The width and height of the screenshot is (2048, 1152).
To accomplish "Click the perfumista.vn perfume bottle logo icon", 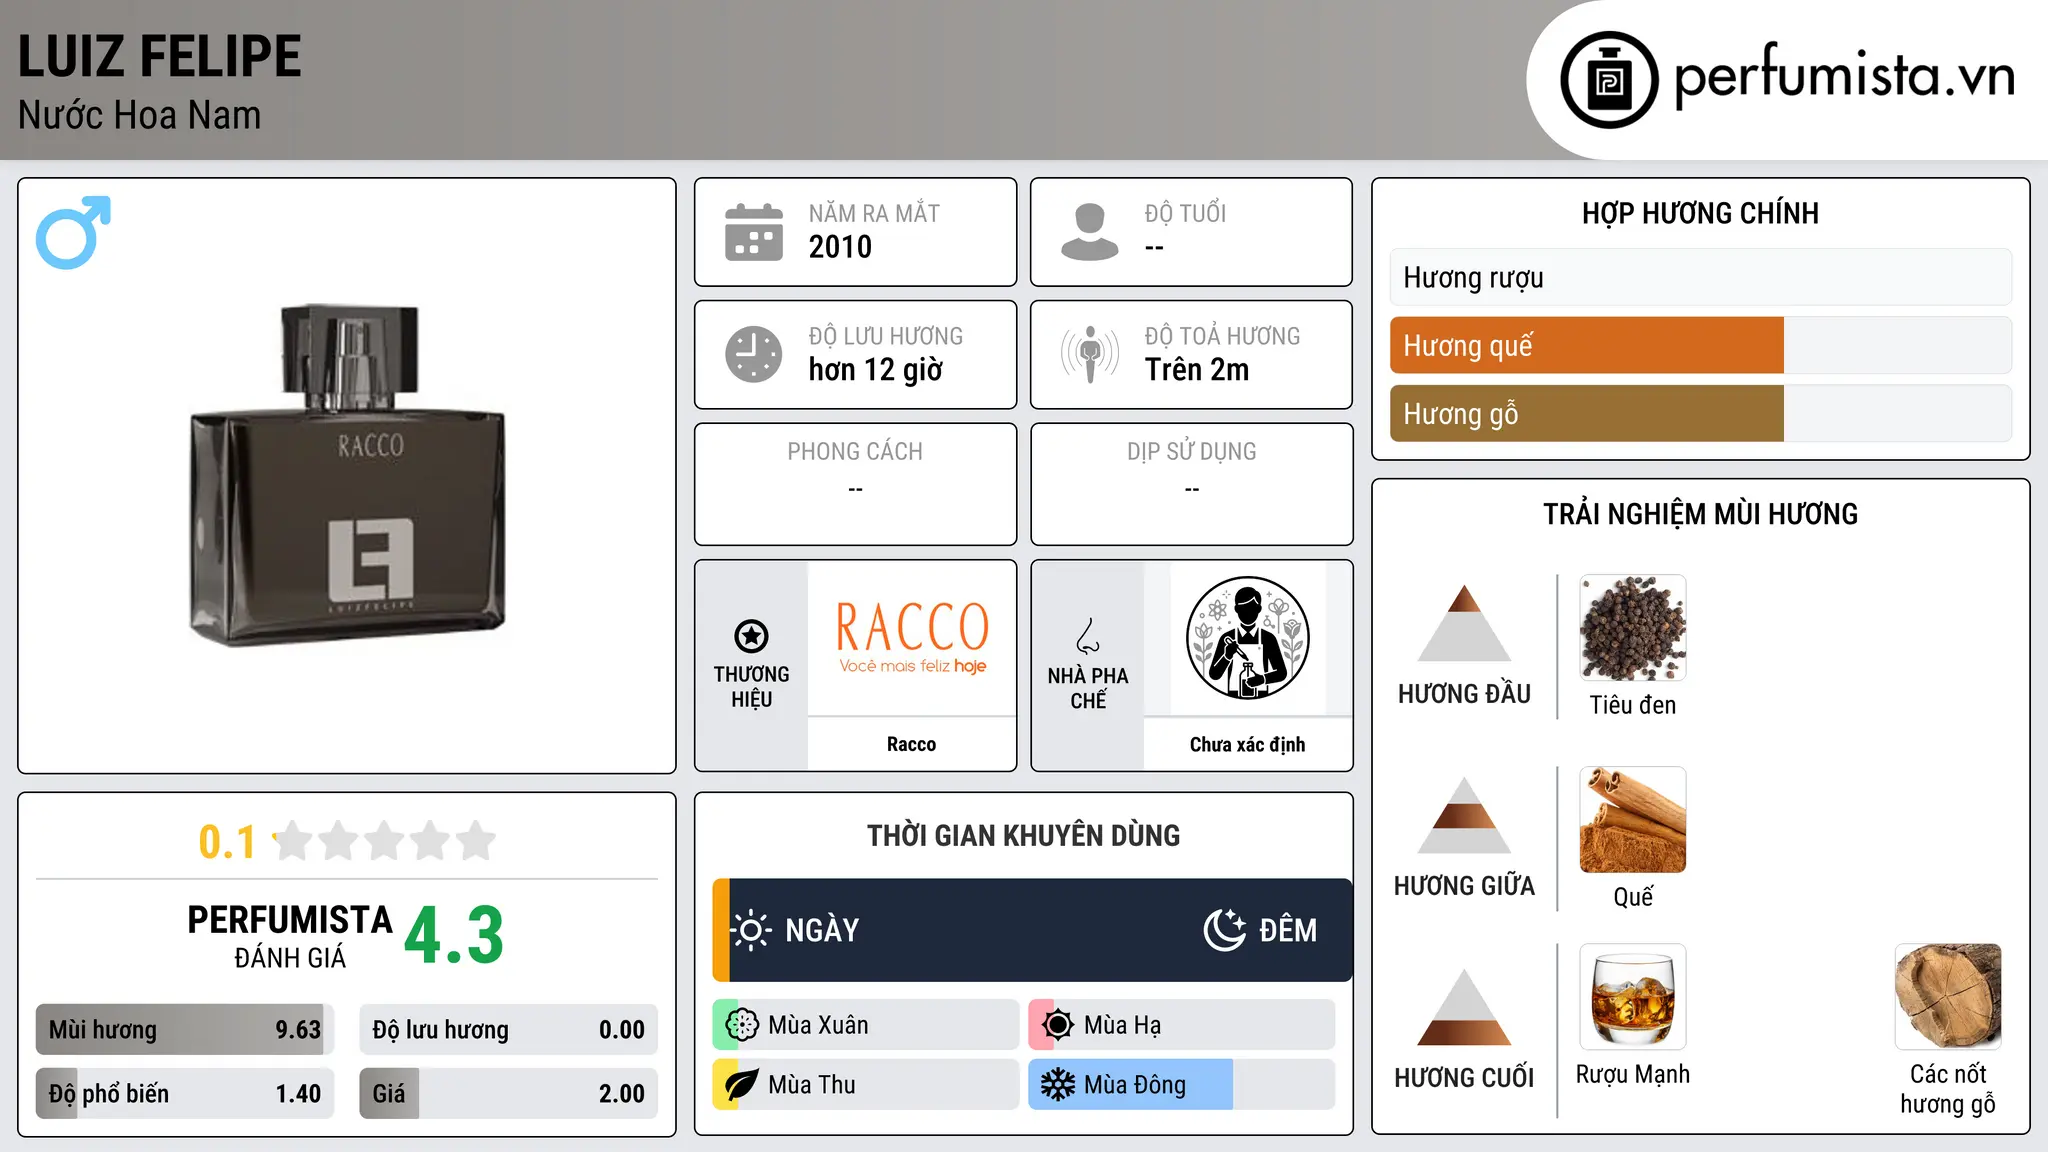I will [1609, 80].
